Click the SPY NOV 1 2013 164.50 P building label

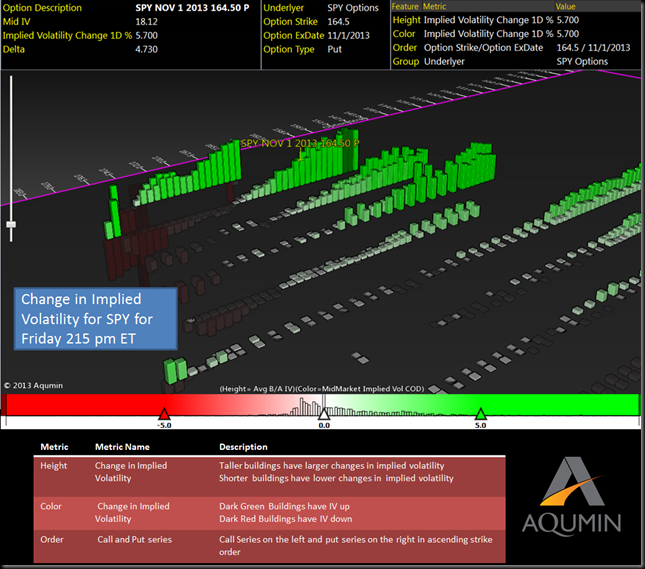pos(300,143)
